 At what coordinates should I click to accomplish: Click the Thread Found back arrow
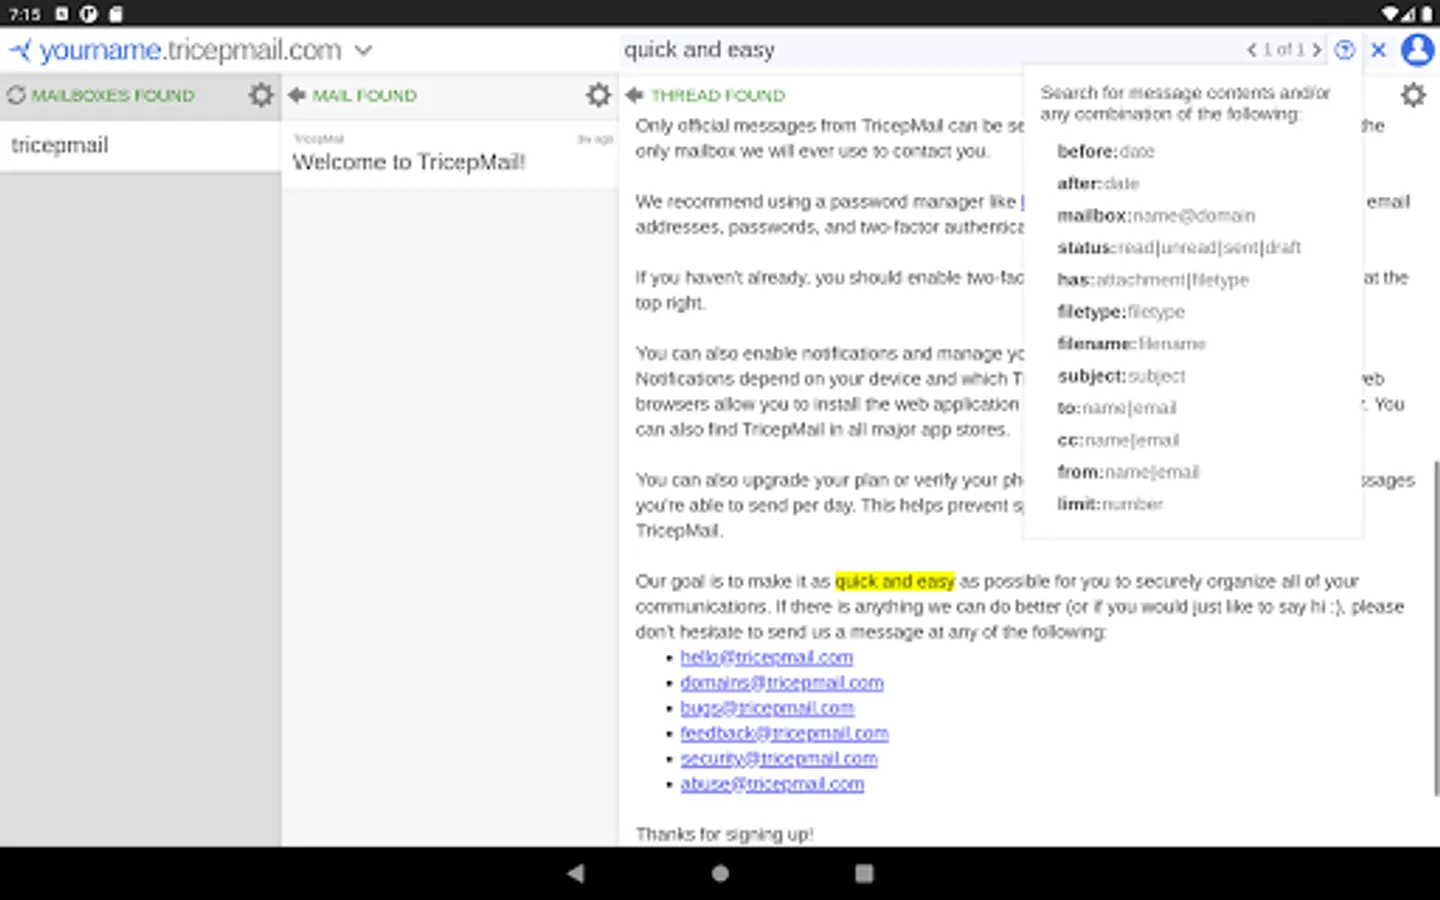(634, 96)
